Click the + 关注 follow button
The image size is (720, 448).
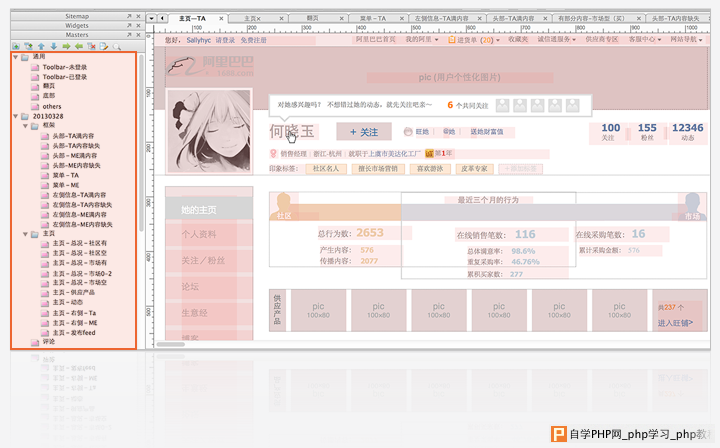364,132
